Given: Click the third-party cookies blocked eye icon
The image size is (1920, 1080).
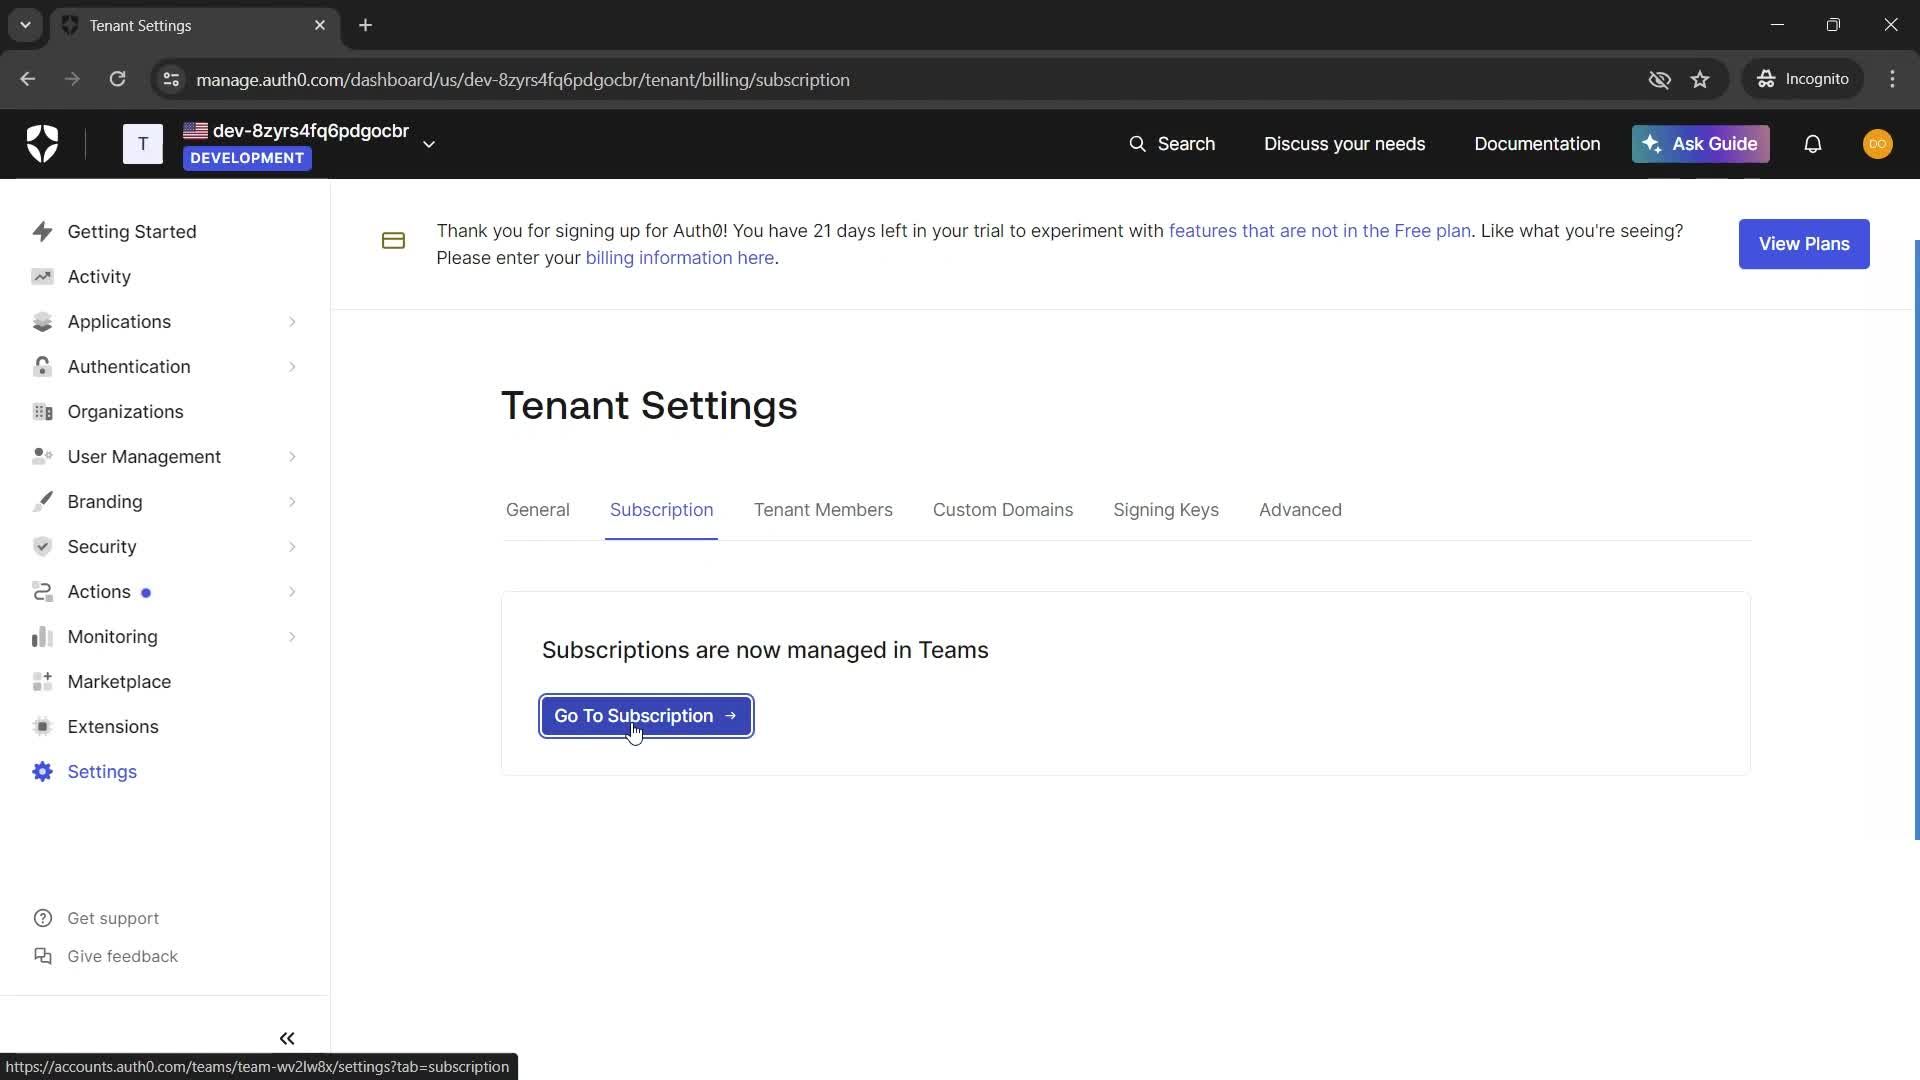Looking at the screenshot, I should coord(1659,79).
